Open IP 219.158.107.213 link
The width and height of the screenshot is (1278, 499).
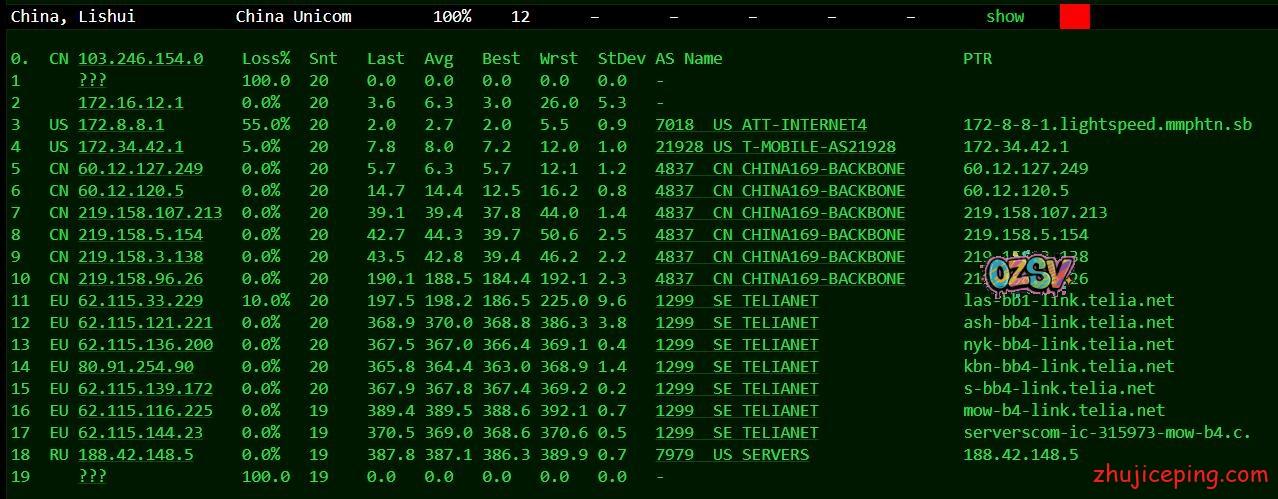150,213
